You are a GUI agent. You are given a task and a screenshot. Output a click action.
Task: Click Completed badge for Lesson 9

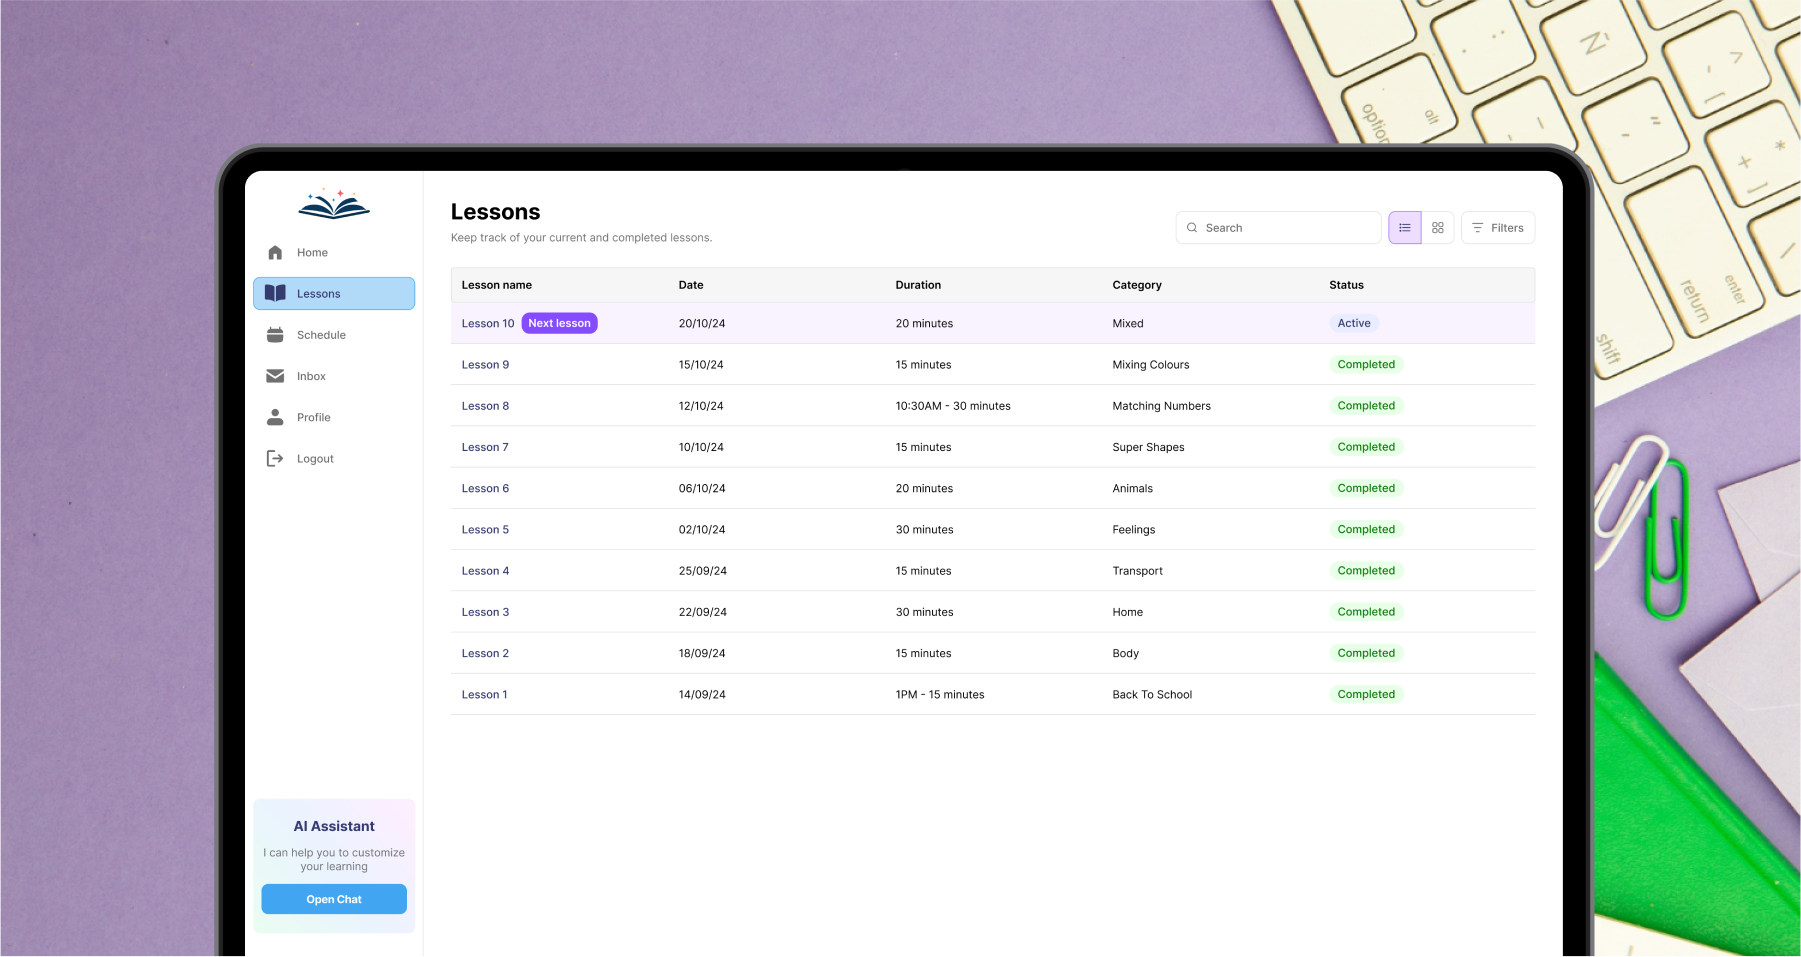1366,365
